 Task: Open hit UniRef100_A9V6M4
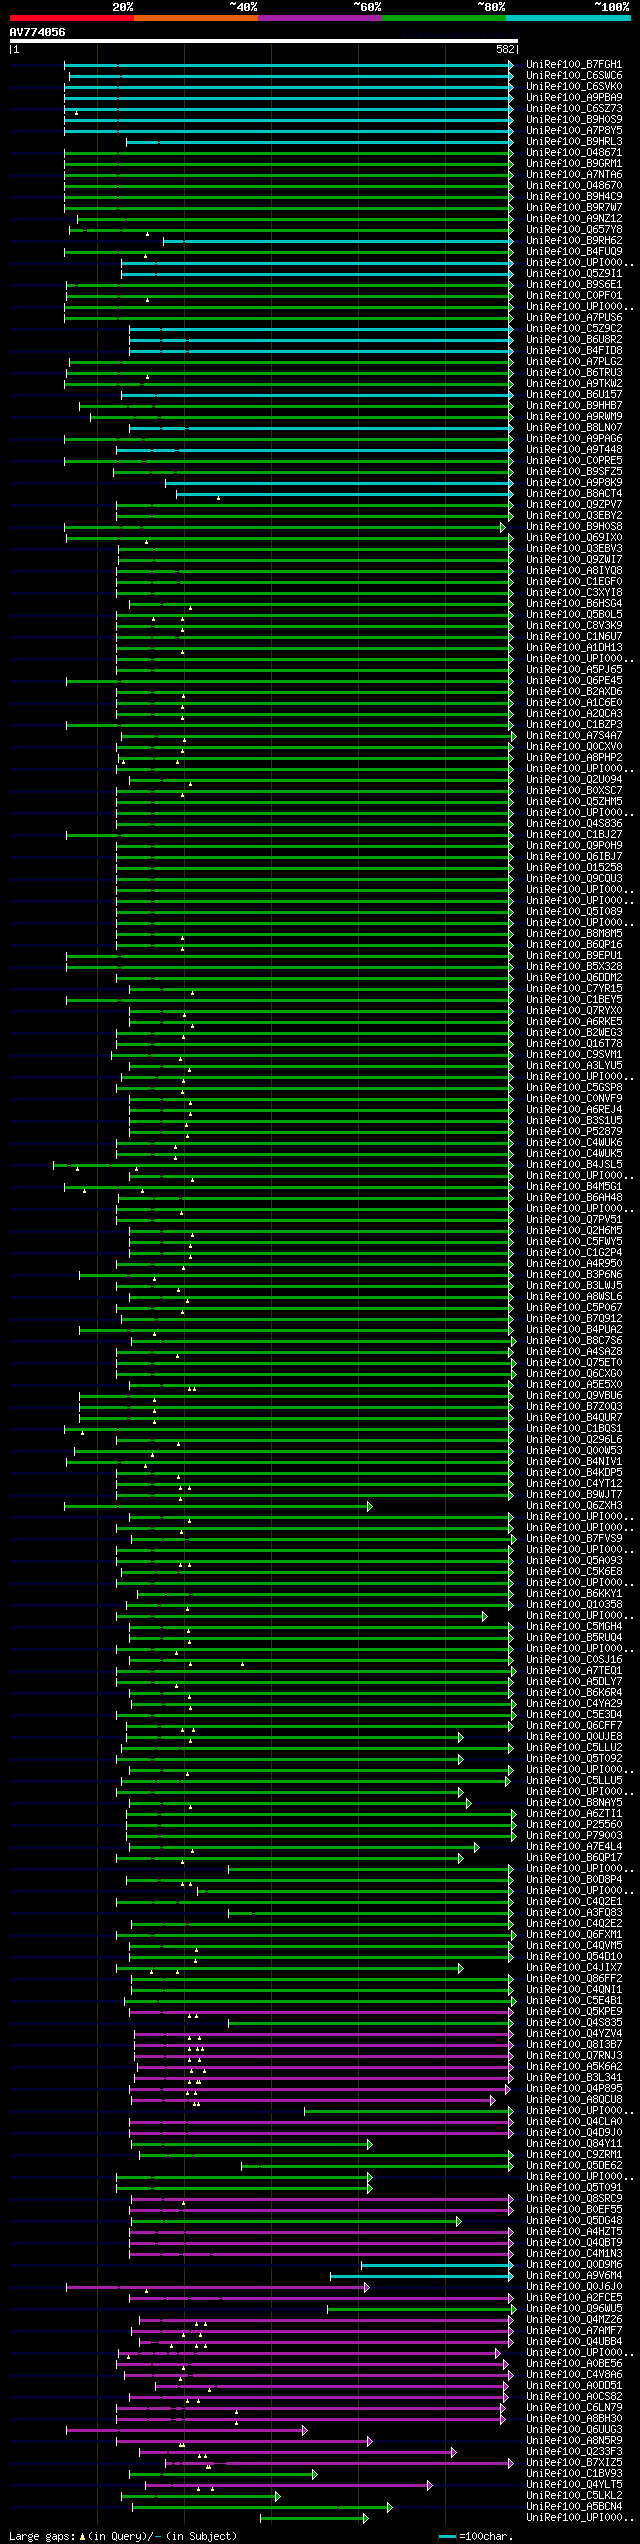(574, 2276)
